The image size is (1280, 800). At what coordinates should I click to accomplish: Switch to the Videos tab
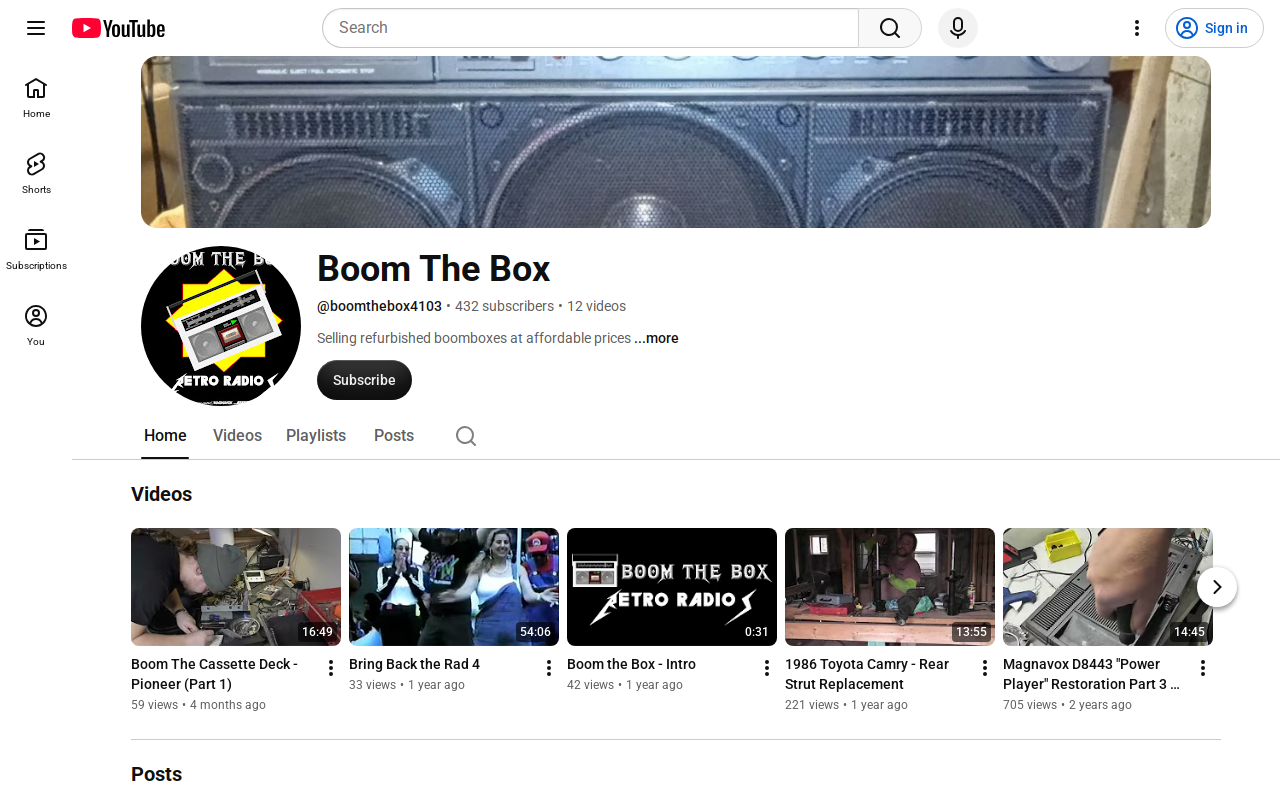[237, 436]
